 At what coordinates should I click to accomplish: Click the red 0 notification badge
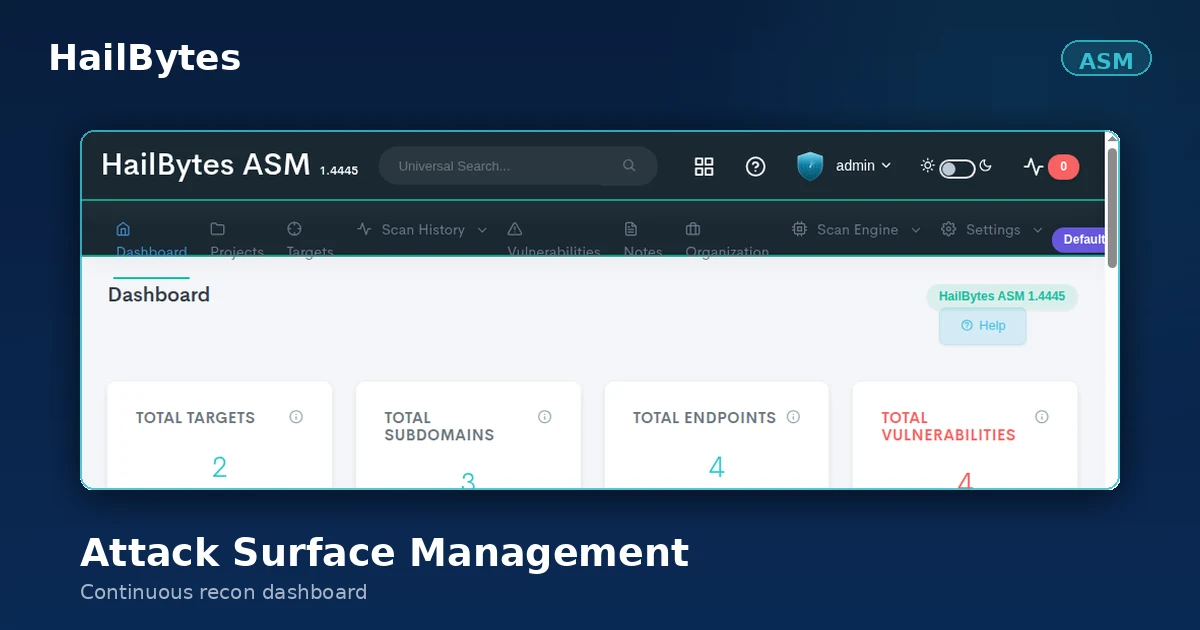pyautogui.click(x=1063, y=167)
